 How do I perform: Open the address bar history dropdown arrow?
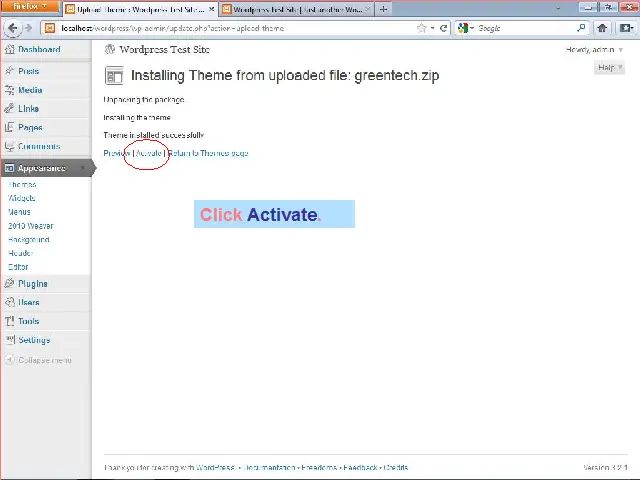433,28
